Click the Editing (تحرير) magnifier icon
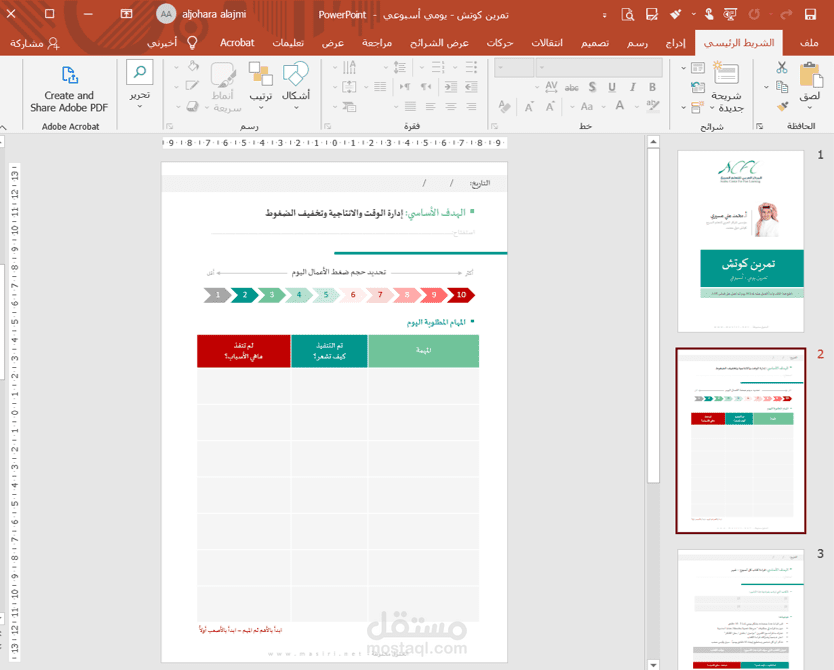Image resolution: width=834 pixels, height=670 pixels. [140, 72]
